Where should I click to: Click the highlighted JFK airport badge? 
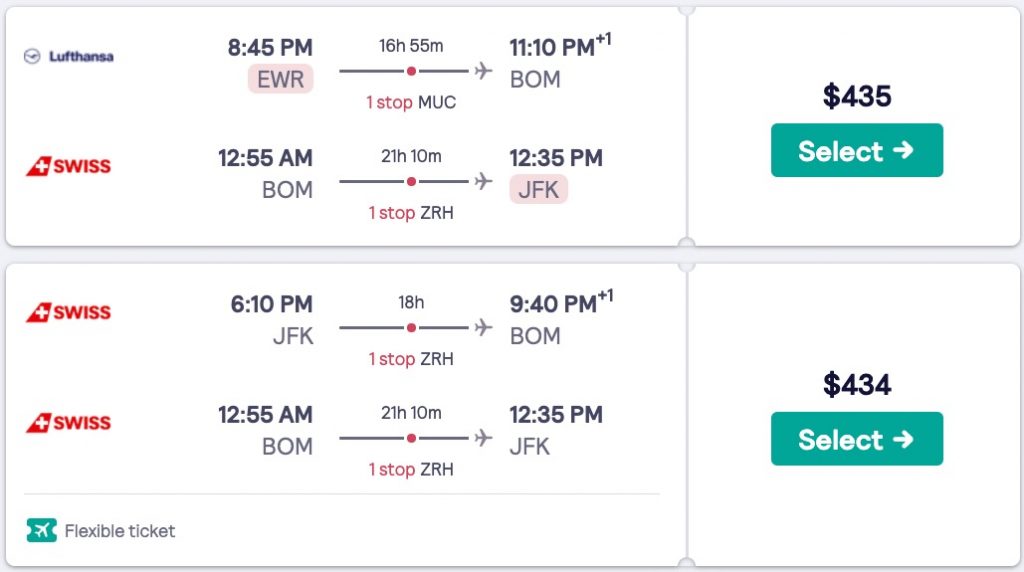point(538,189)
